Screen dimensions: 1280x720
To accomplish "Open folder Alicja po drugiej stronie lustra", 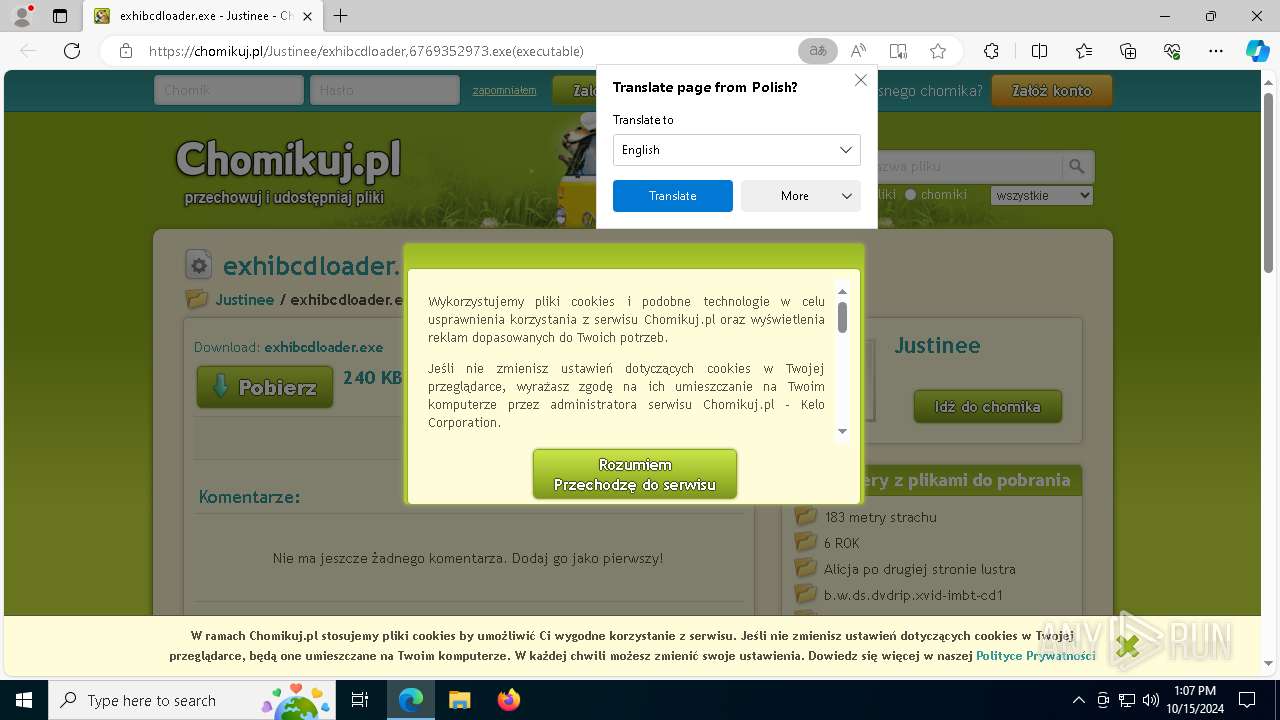I will (x=920, y=569).
